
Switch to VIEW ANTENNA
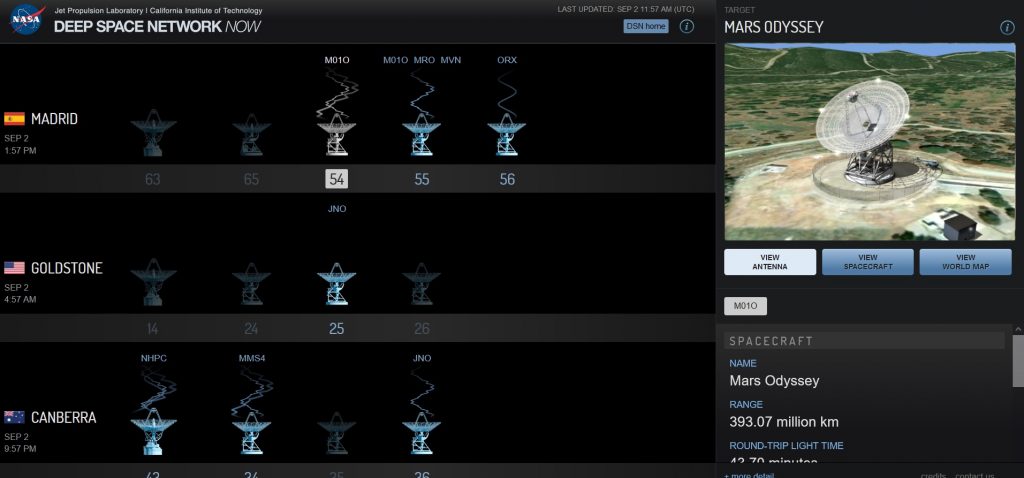point(770,262)
